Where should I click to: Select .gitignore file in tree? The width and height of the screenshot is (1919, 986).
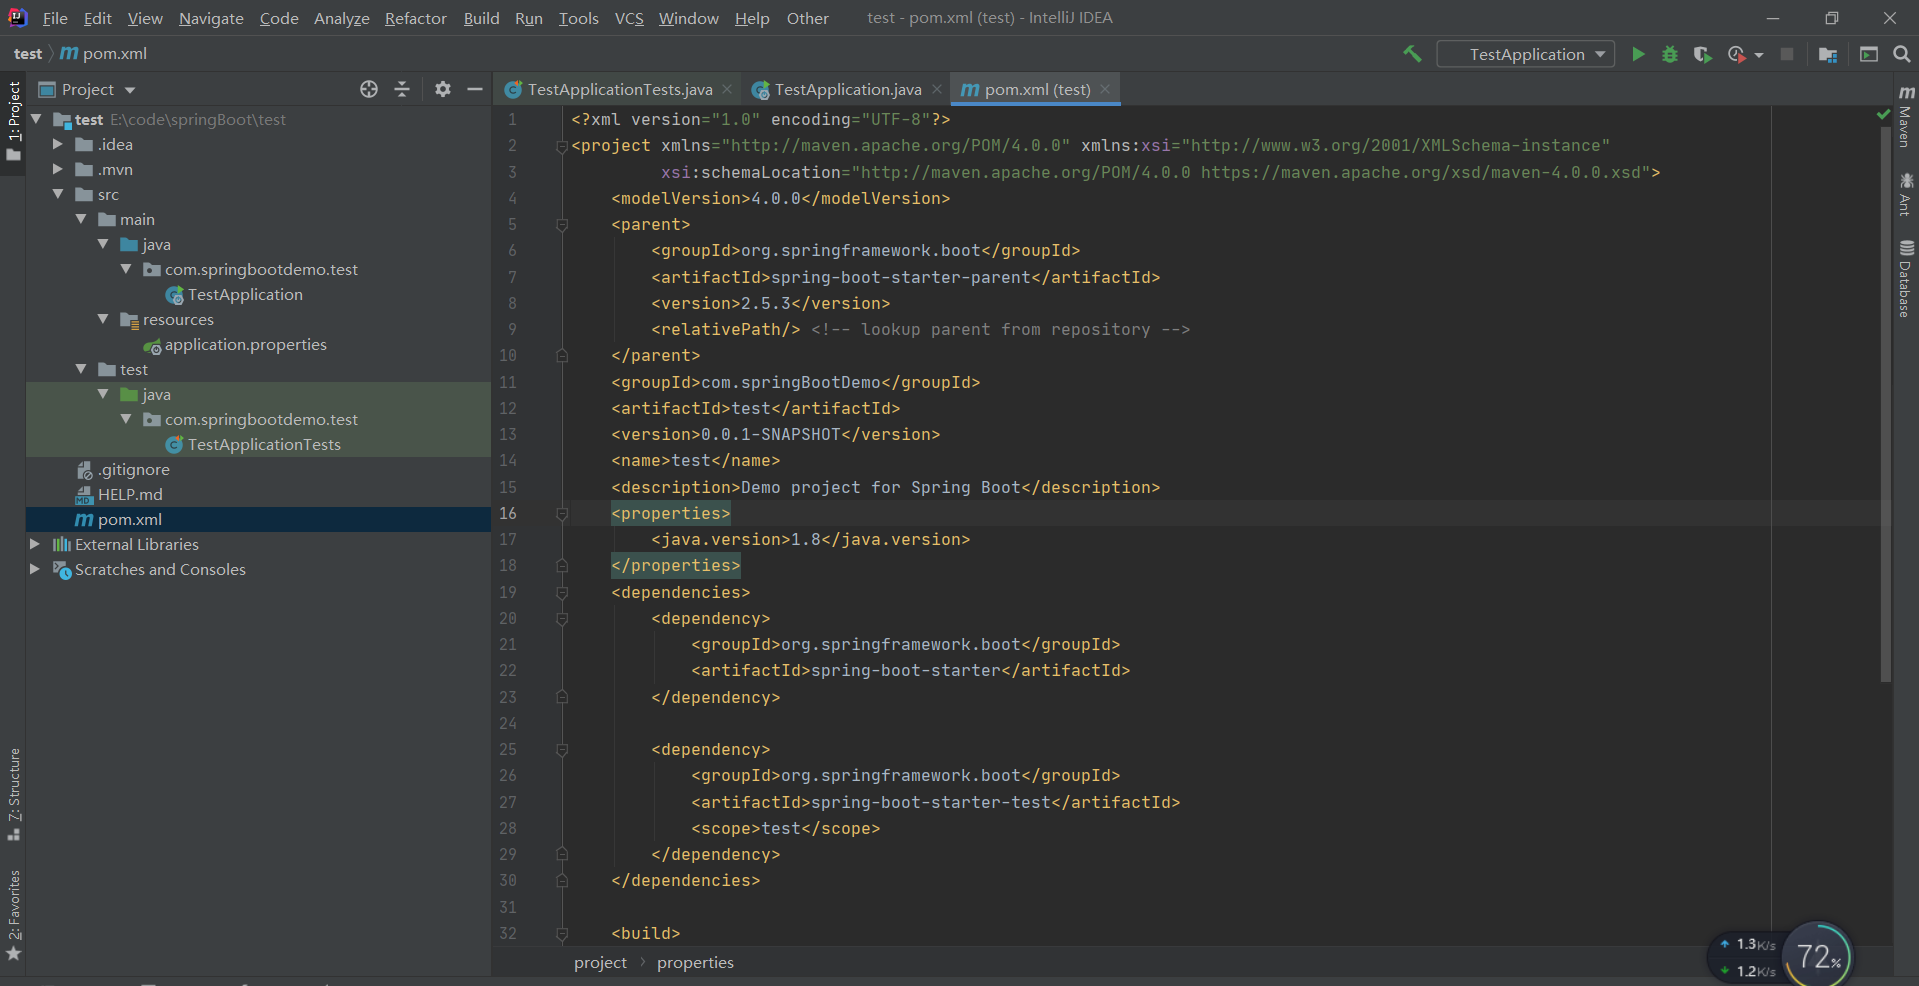point(133,469)
